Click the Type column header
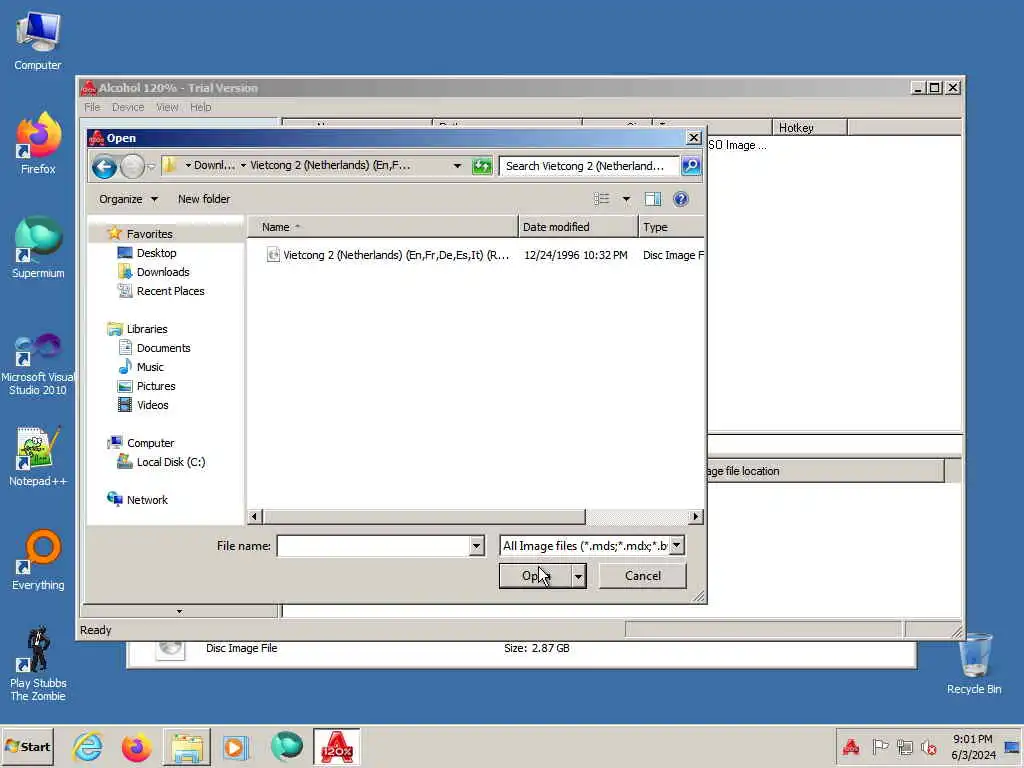The width and height of the screenshot is (1024, 768). pos(671,227)
